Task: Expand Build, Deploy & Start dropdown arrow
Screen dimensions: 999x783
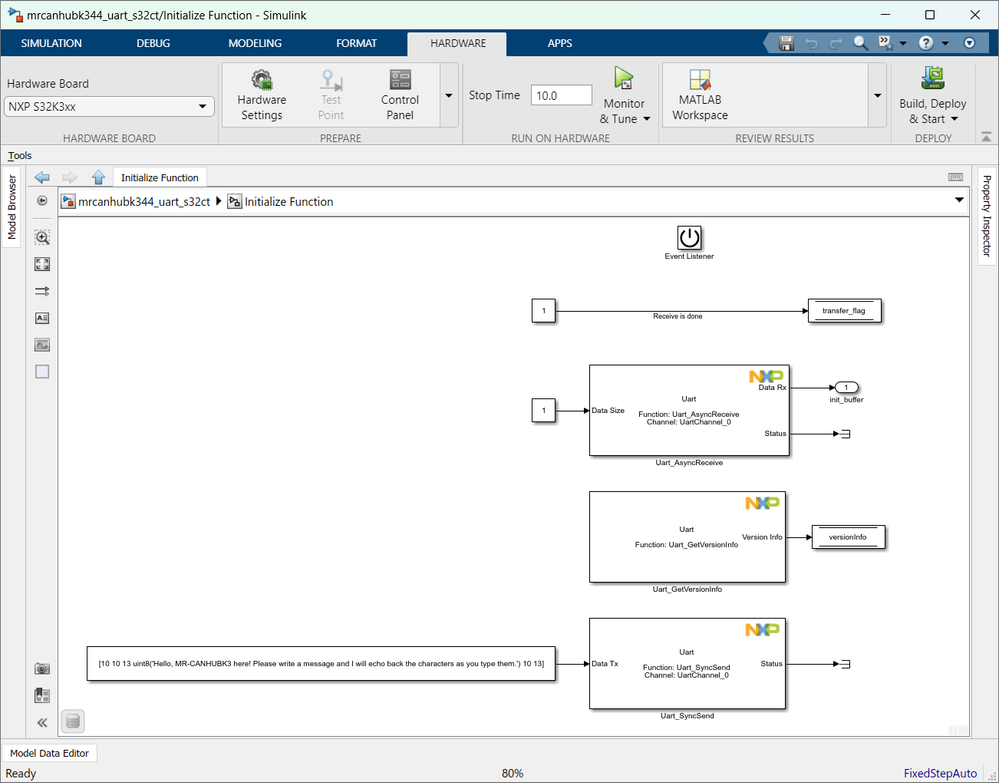Action: click(x=954, y=119)
